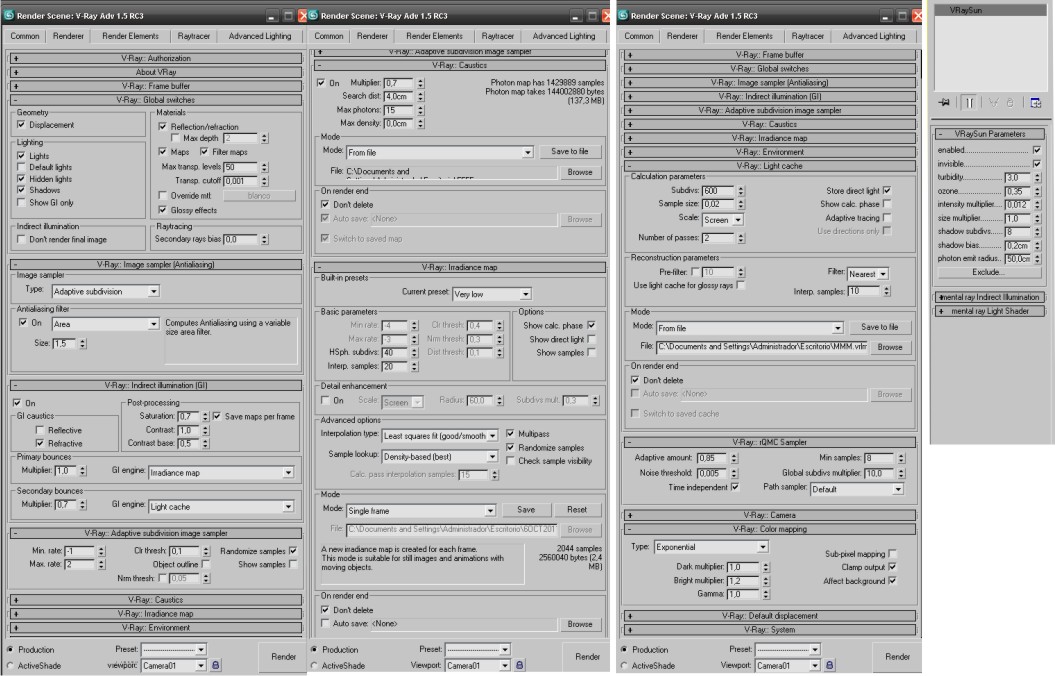Toggle Store direct light in Light cache

click(887, 190)
